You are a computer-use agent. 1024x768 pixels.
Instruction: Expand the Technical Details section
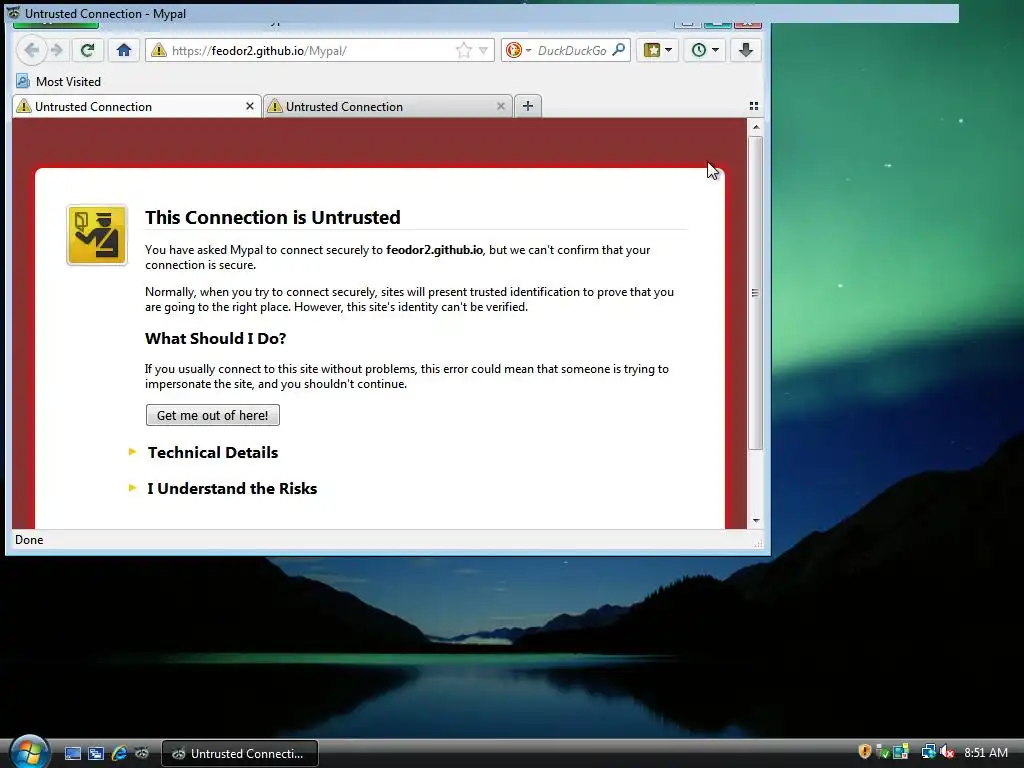click(212, 453)
